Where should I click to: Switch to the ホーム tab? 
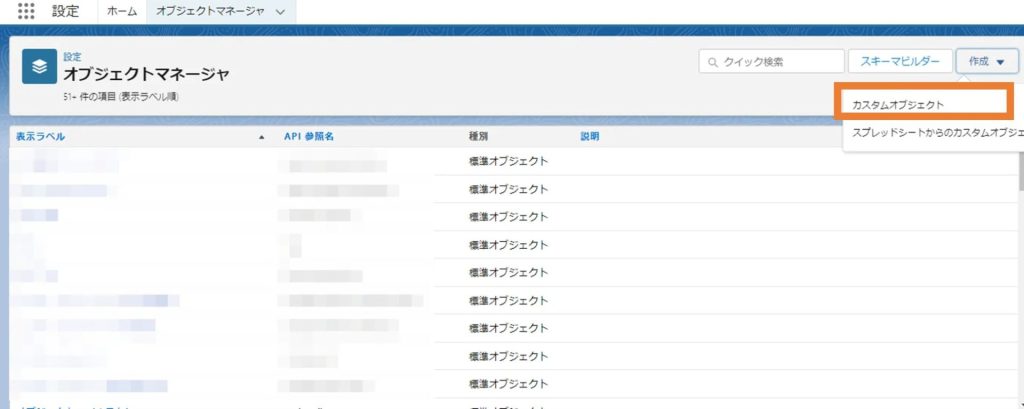(x=122, y=12)
